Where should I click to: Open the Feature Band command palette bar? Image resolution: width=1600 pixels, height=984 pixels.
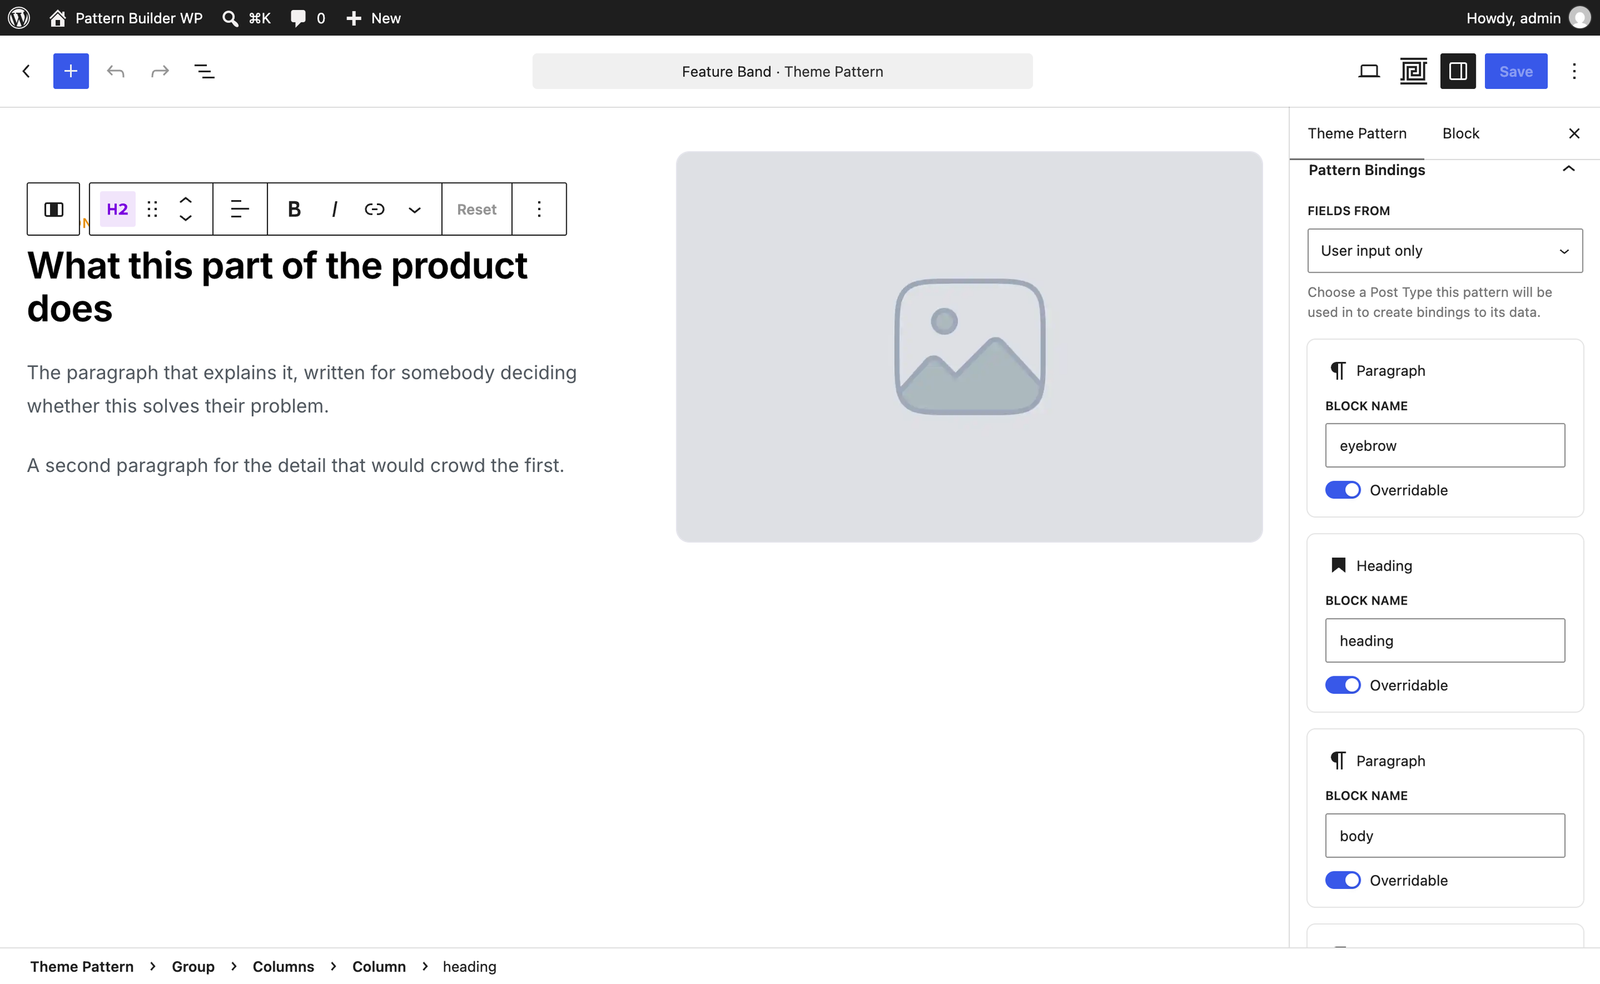coord(782,71)
